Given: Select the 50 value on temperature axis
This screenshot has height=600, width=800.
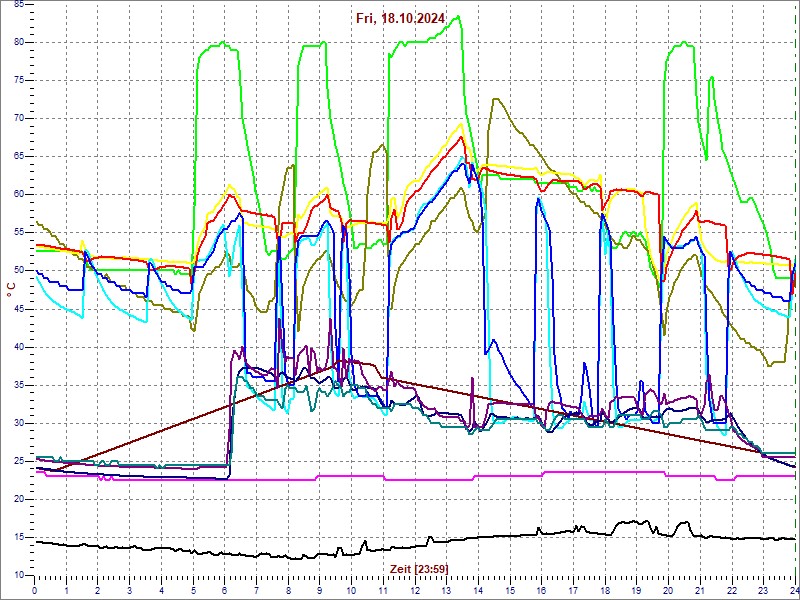Looking at the screenshot, I should tap(18, 271).
